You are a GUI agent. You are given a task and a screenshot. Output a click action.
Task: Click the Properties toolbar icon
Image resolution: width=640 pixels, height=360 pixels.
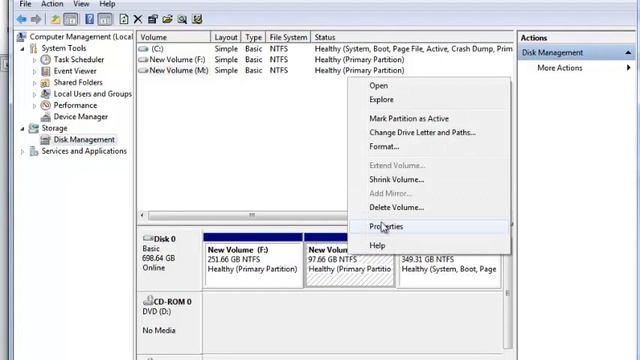pyautogui.click(x=153, y=19)
